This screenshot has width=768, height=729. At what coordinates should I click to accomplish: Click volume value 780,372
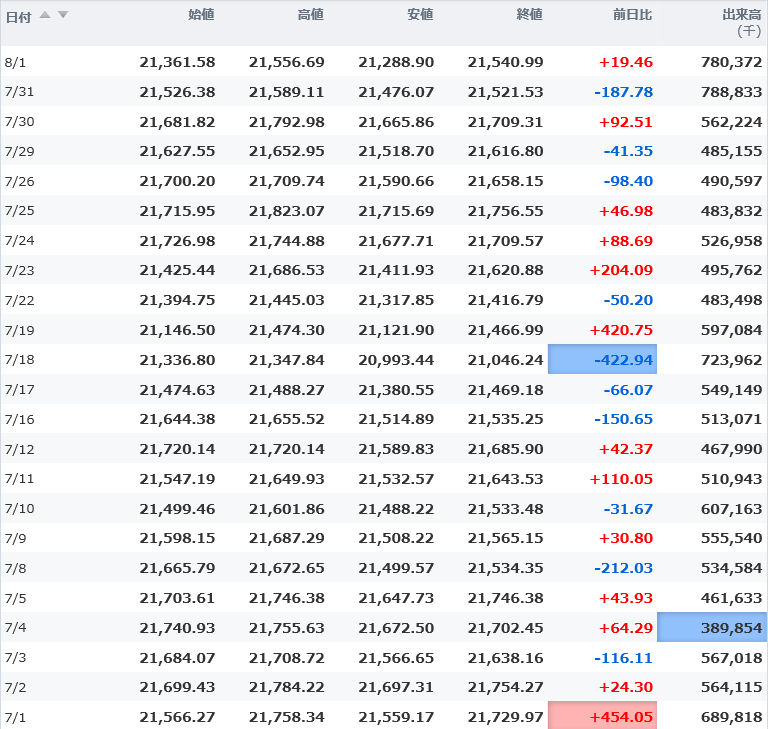point(732,62)
